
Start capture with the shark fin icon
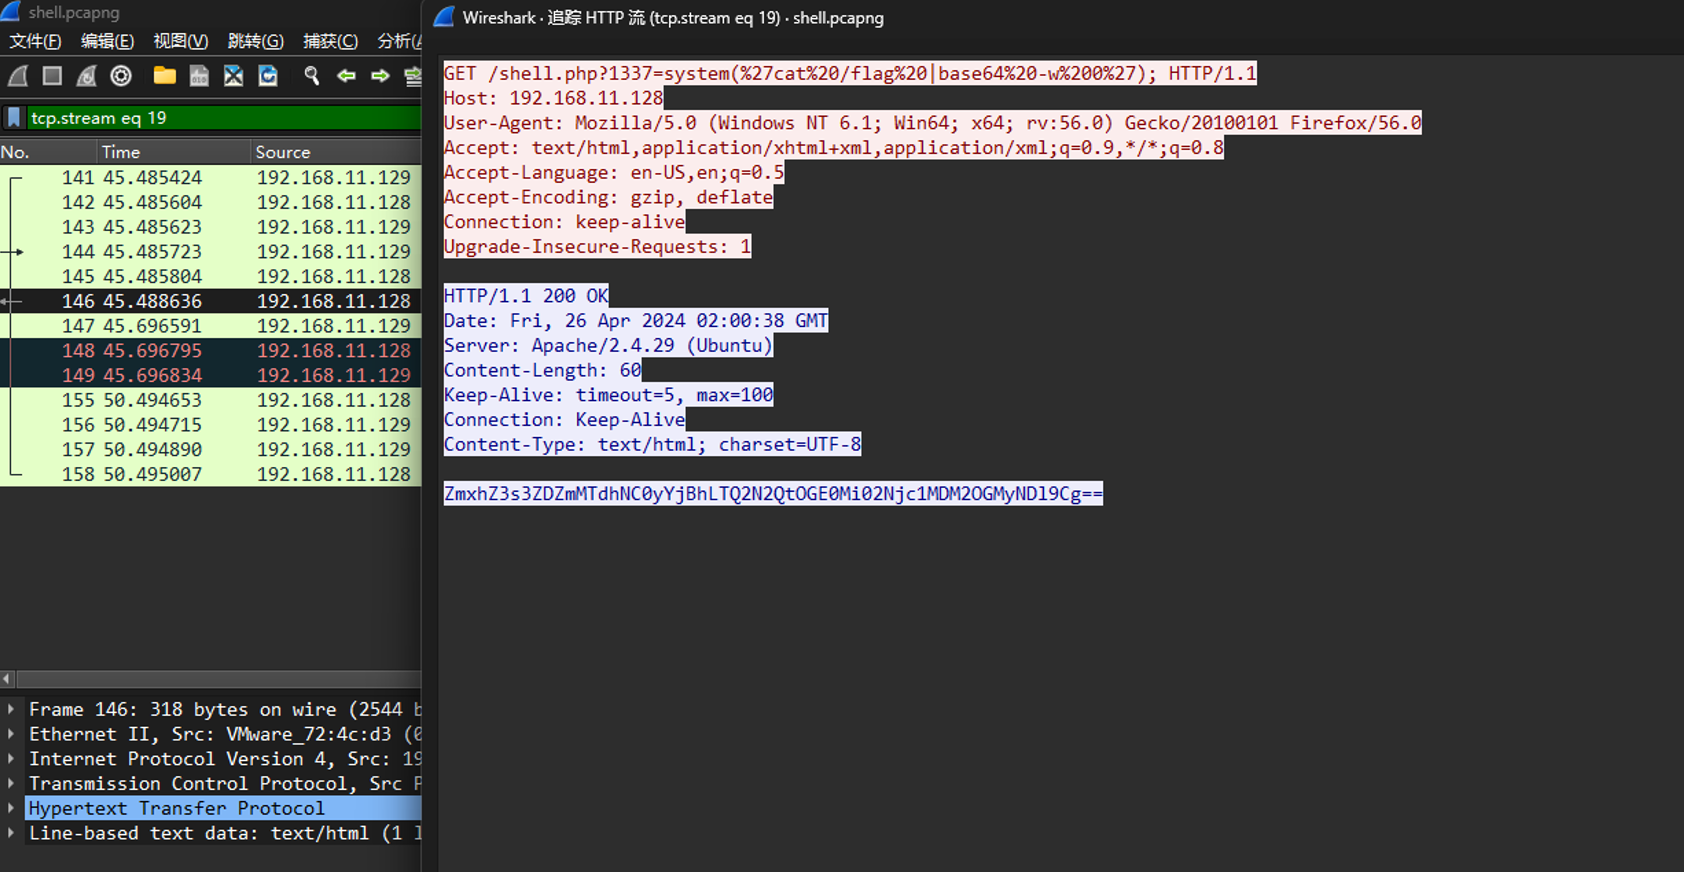18,76
